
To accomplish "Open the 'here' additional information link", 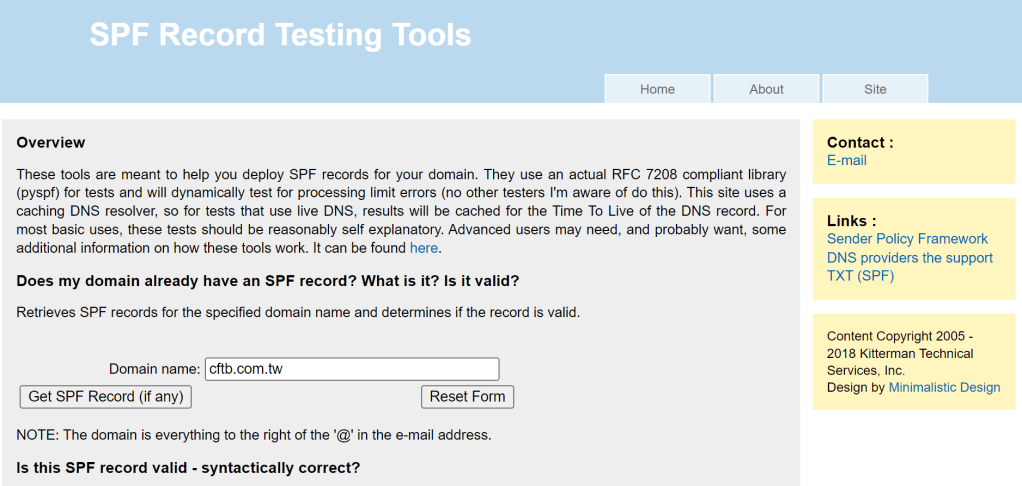I will pos(423,247).
